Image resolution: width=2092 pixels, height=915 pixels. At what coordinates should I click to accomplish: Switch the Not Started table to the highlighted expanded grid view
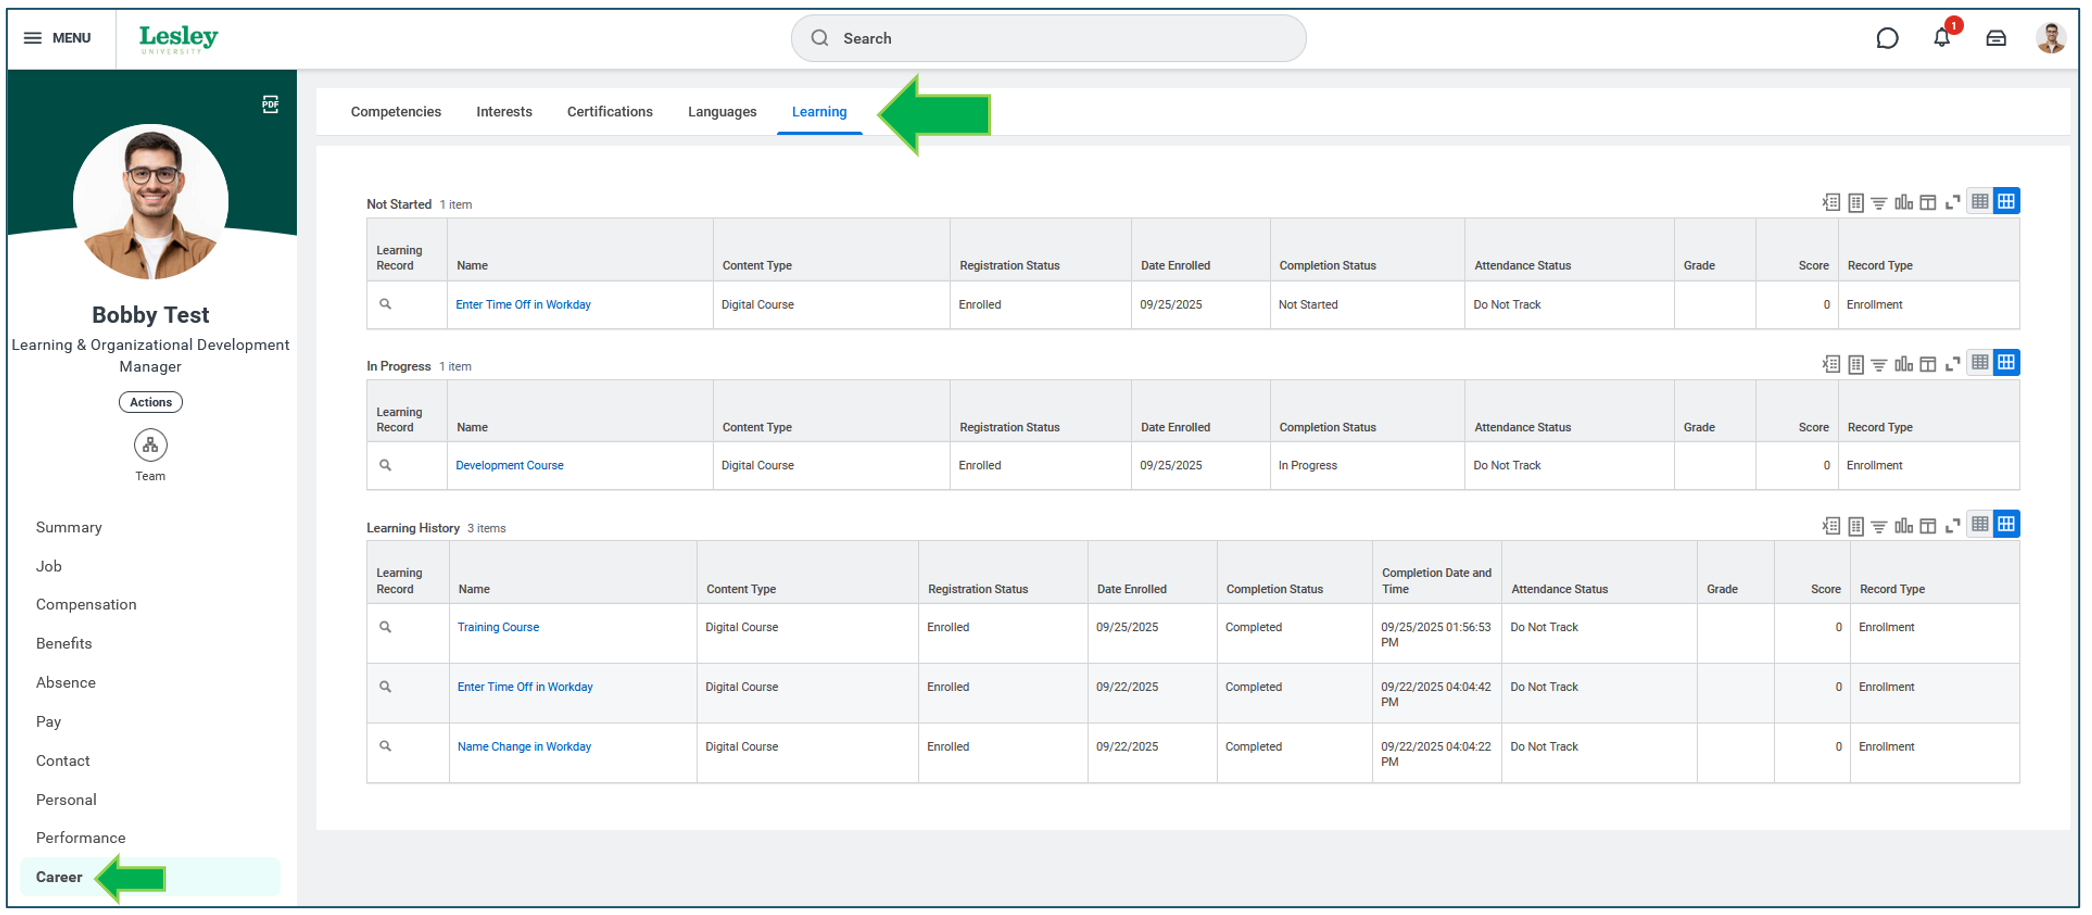point(2006,201)
